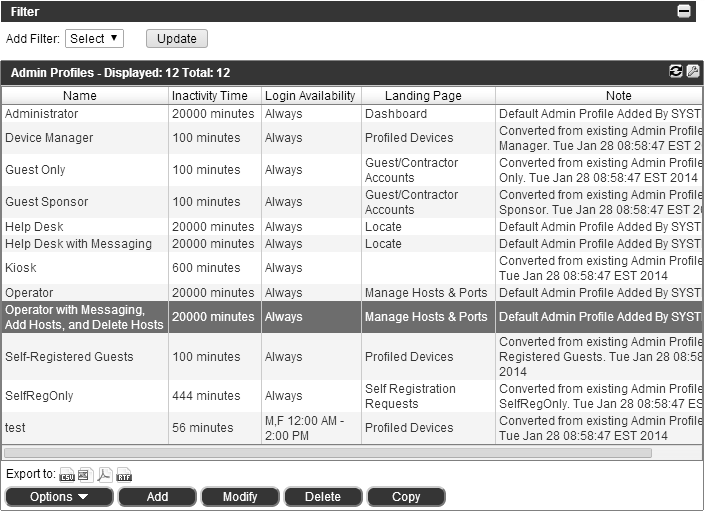Sort by Inactivity Time column header
705x512 pixels.
pos(215,96)
